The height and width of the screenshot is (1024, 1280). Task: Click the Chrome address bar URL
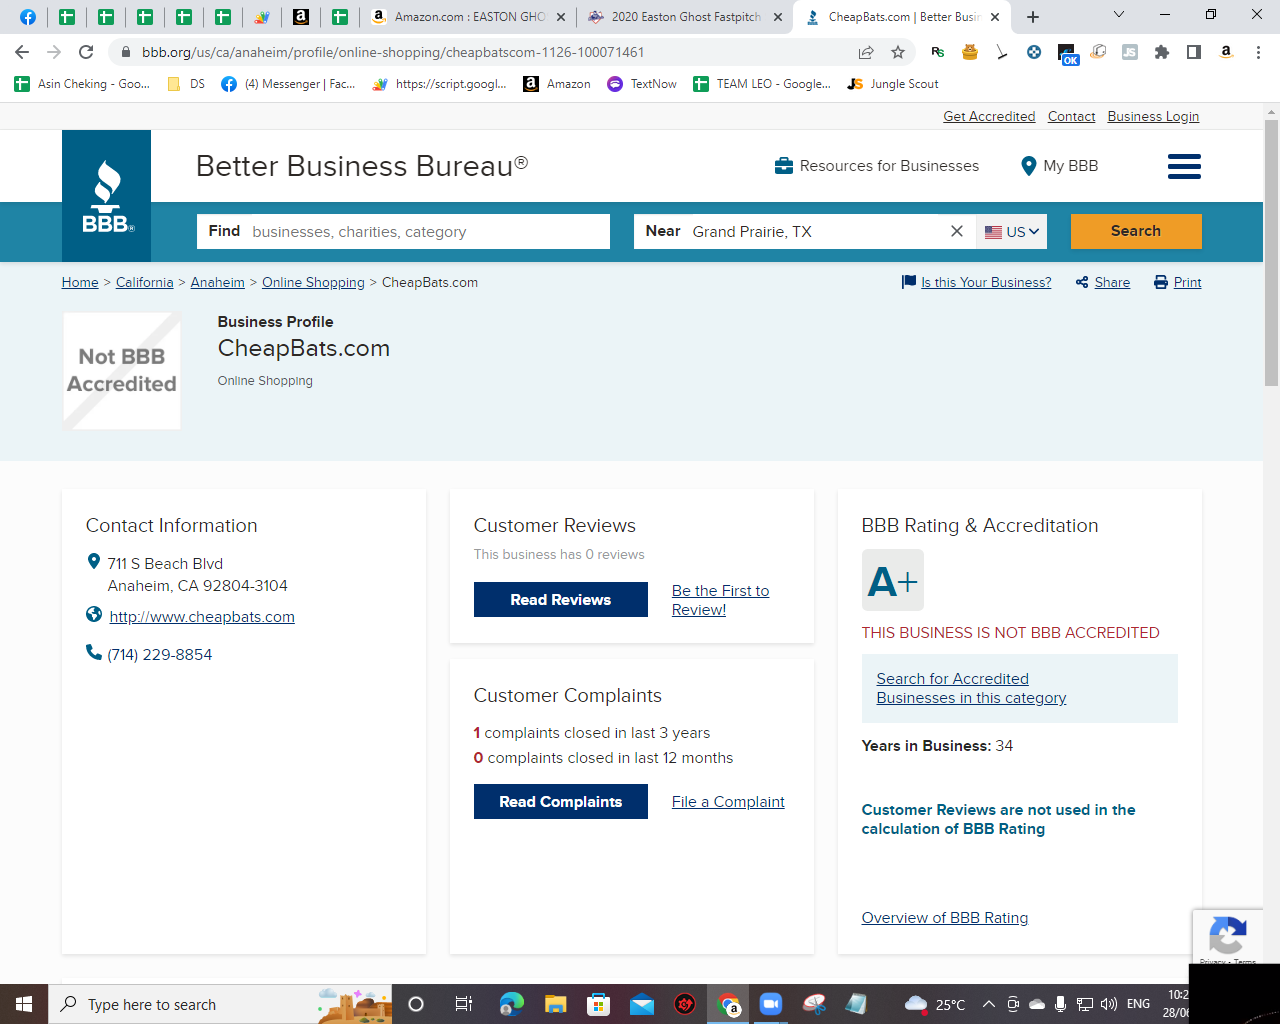click(392, 52)
